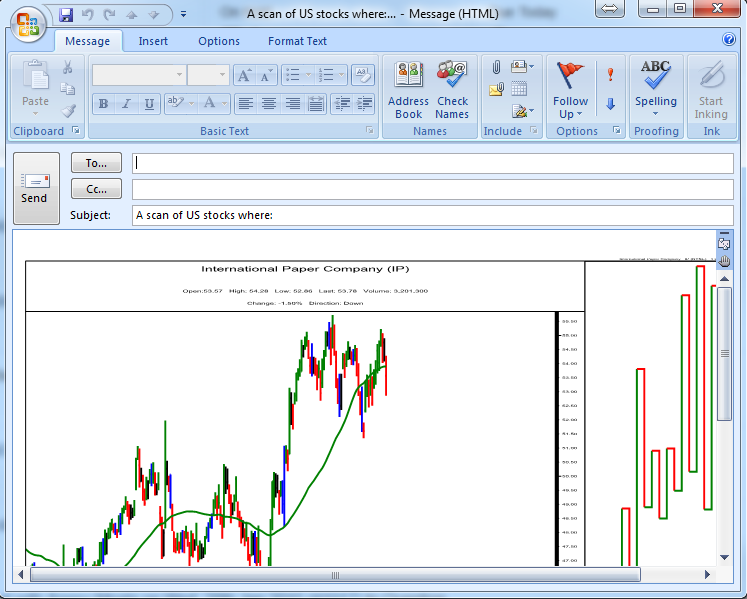
Task: Switch to the Insert tab
Action: pyautogui.click(x=153, y=41)
